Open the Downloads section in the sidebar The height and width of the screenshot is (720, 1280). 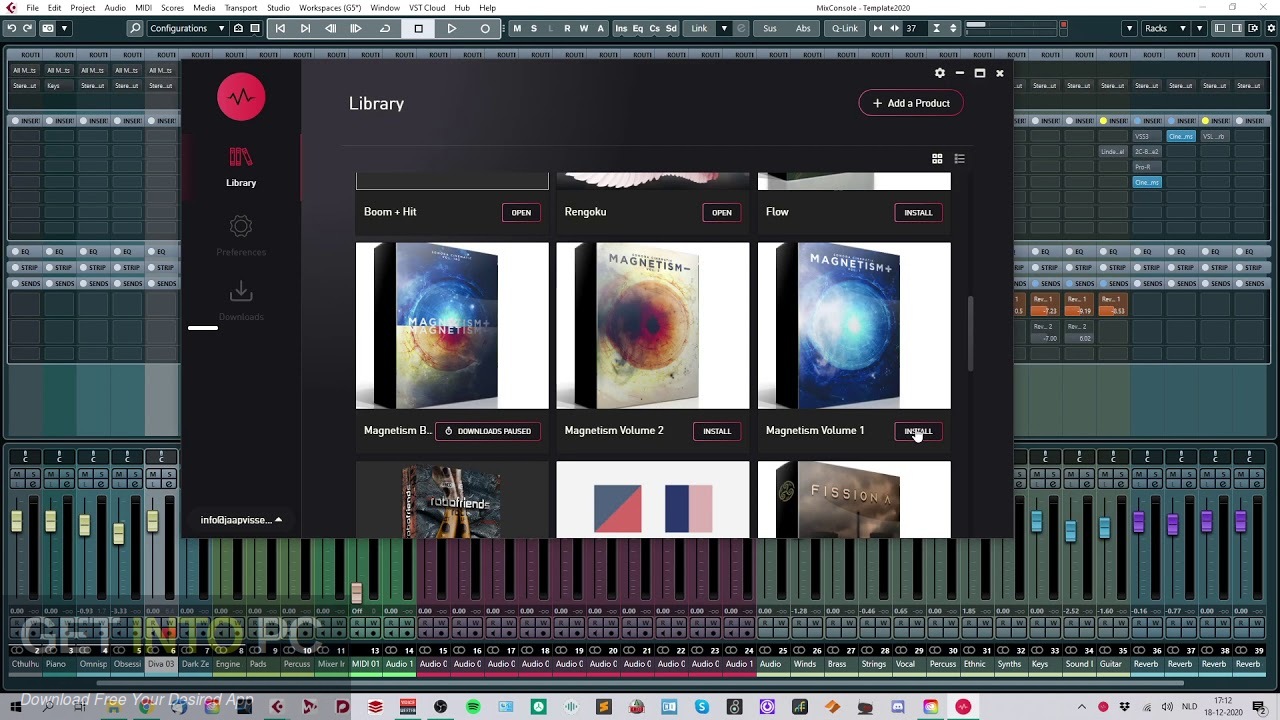click(x=241, y=300)
